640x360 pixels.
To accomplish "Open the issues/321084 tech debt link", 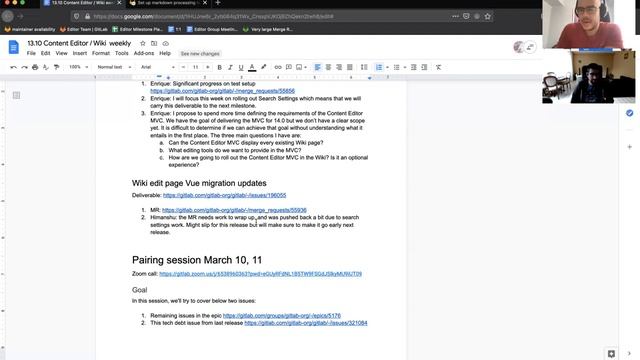I will click(x=306, y=323).
